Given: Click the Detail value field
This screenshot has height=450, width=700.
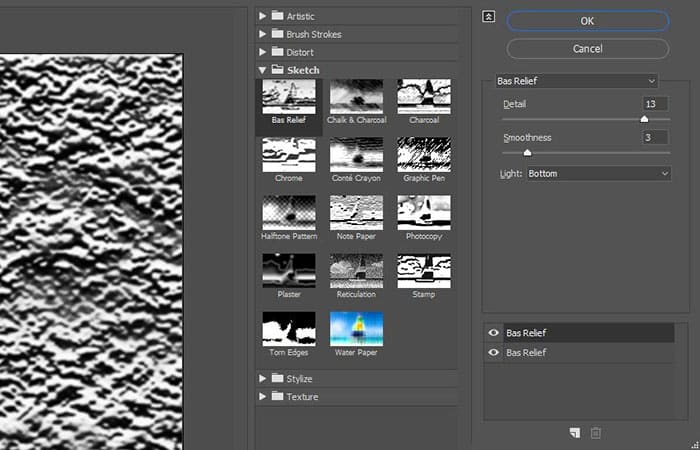Looking at the screenshot, I should 655,104.
